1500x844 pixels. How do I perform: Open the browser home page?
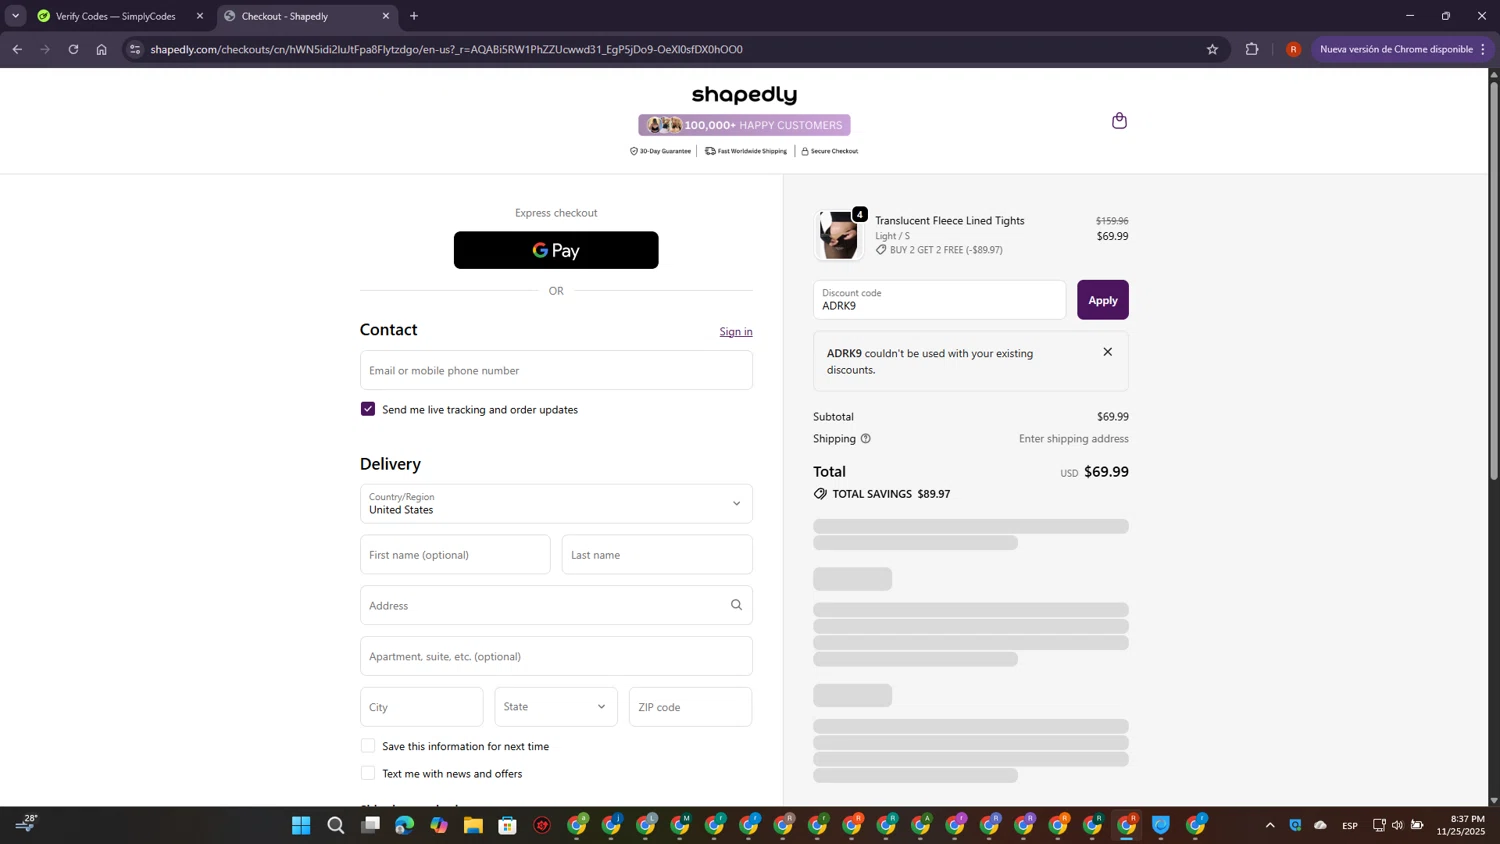[101, 49]
